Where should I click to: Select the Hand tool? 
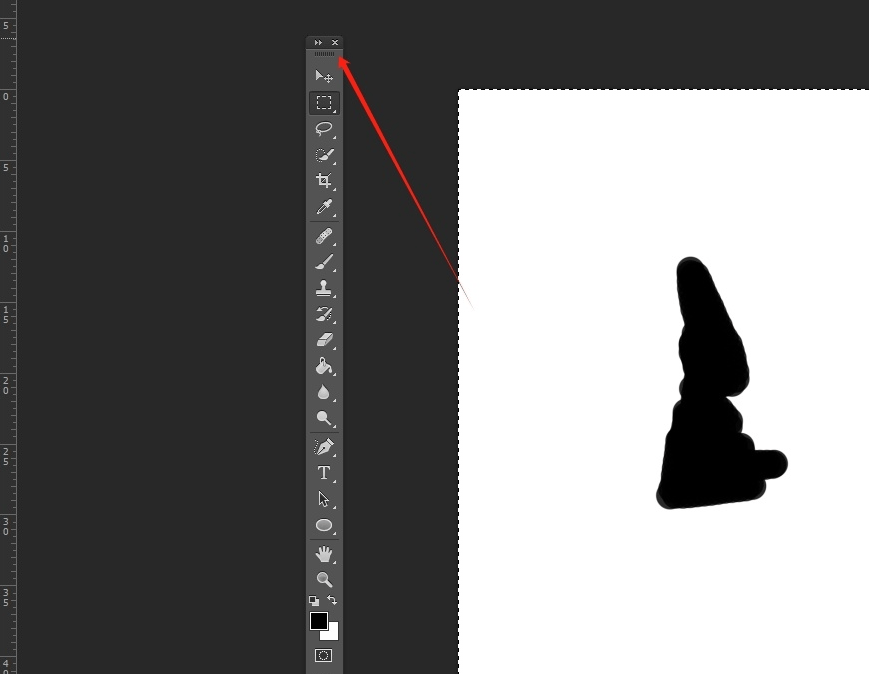coord(324,554)
